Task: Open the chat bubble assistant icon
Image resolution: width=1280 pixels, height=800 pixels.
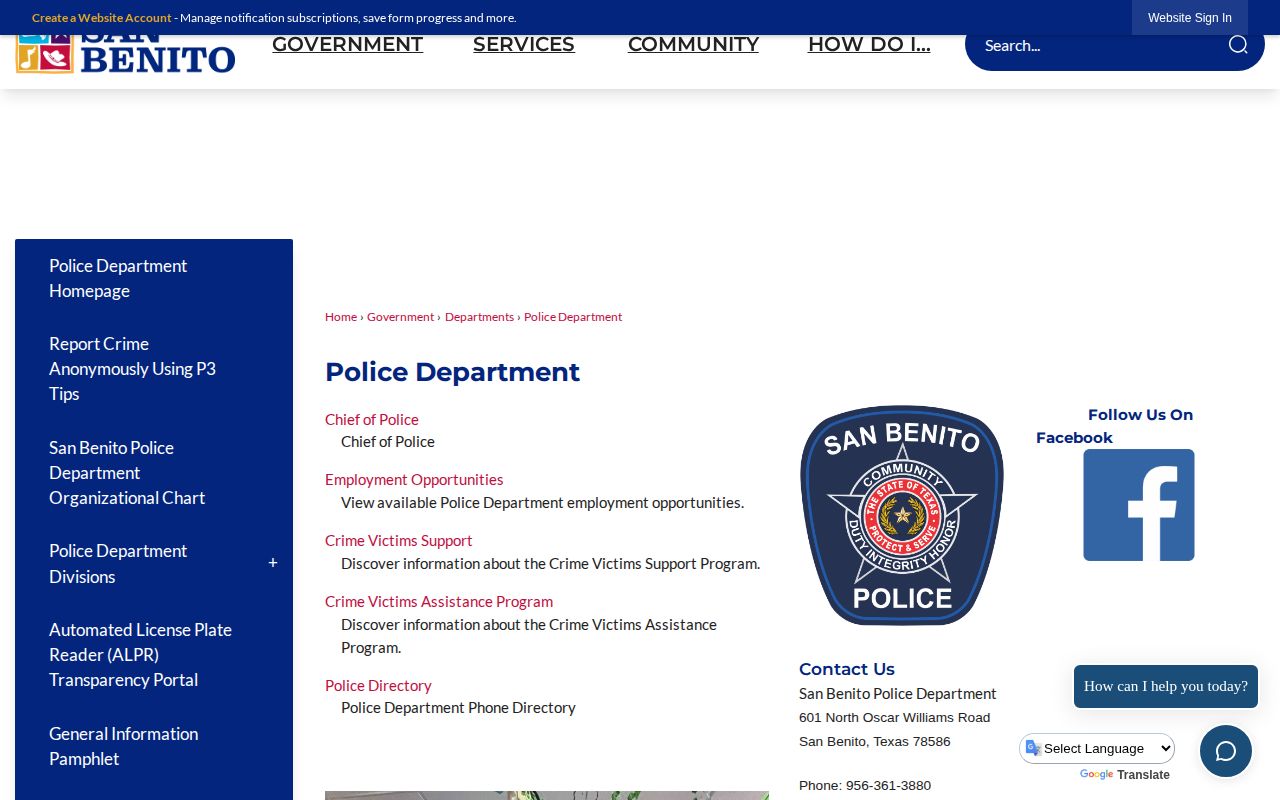Action: click(x=1226, y=751)
